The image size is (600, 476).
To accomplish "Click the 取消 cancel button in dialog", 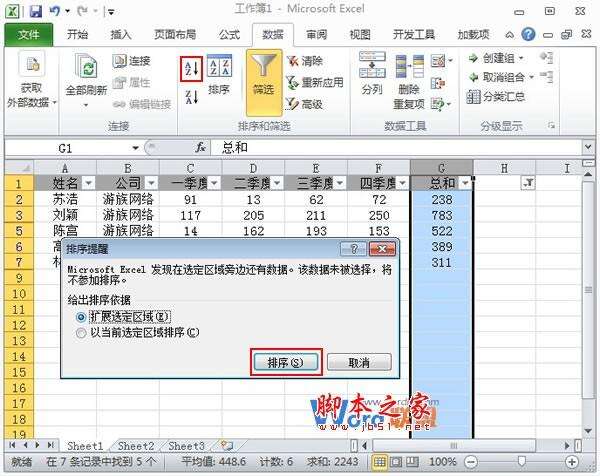I will (x=359, y=362).
